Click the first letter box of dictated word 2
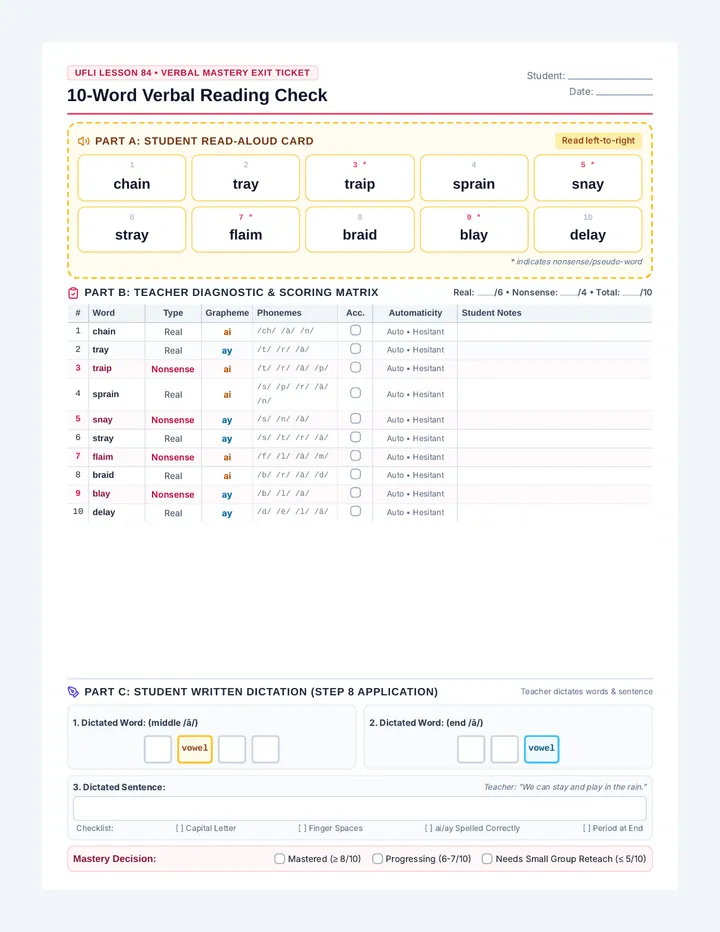Screen dimensions: 720x932 (x=471, y=749)
